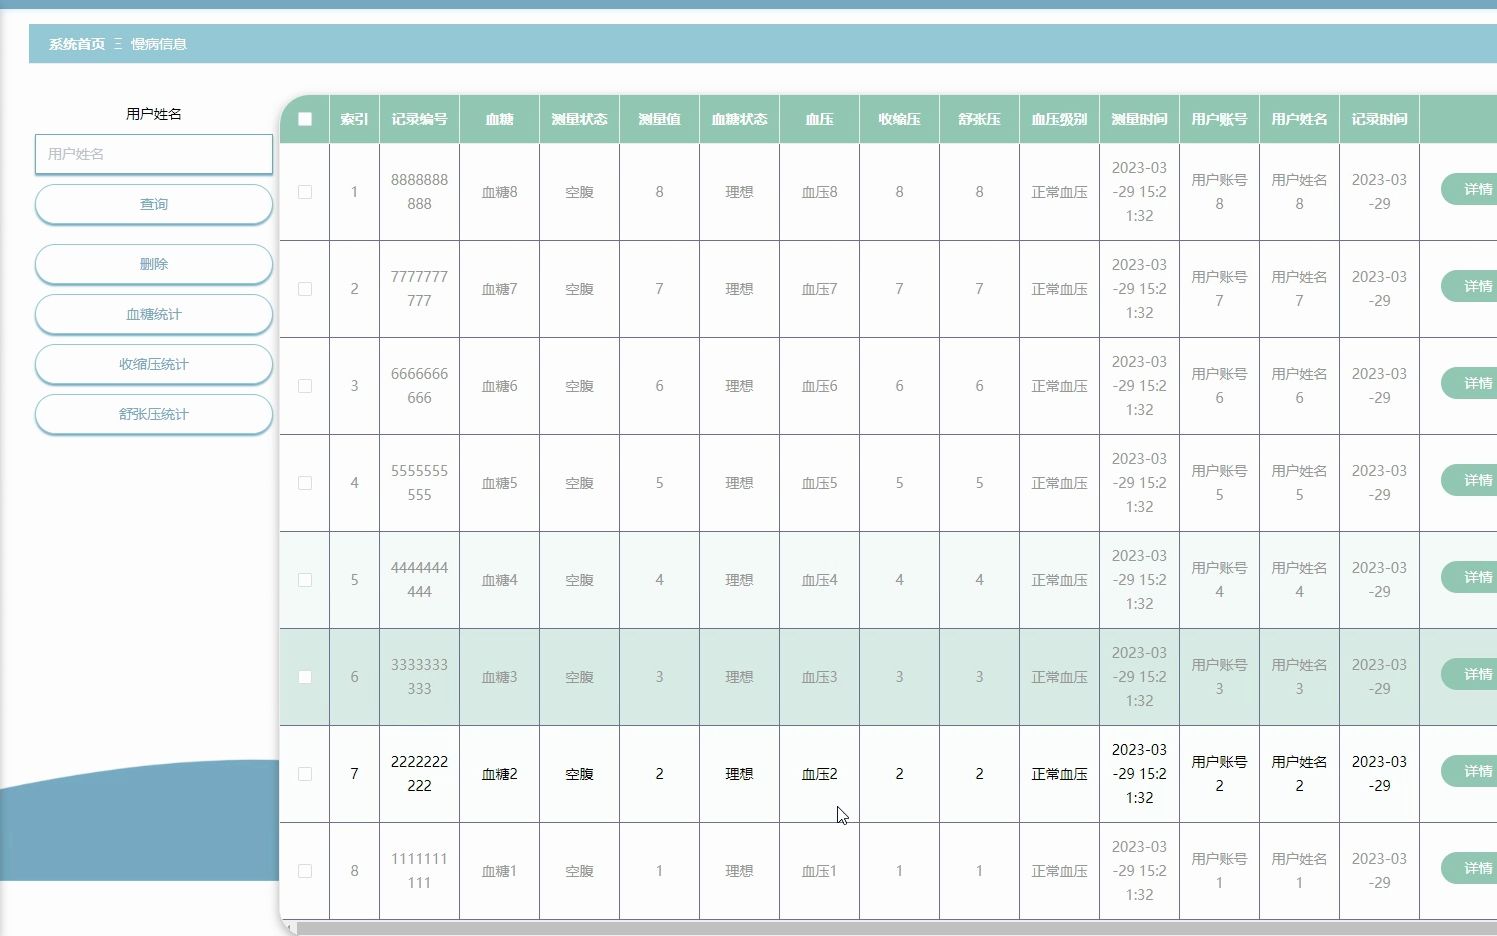Click the 测量值 column header
Image resolution: width=1497 pixels, height=936 pixels.
[659, 119]
